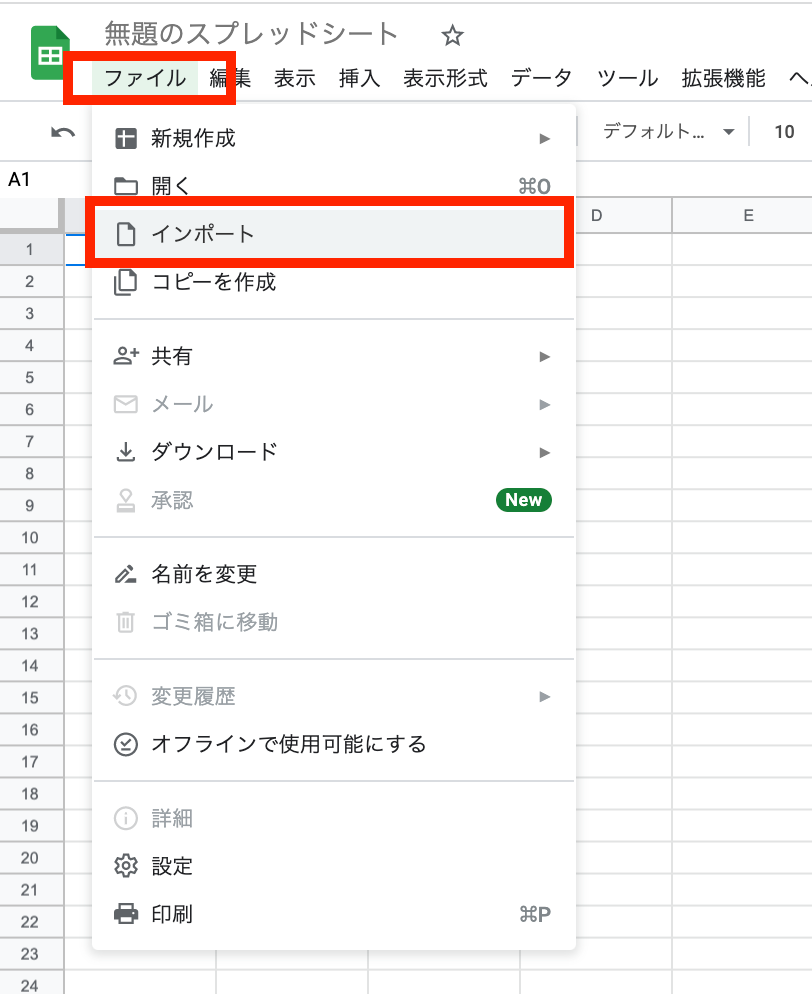Open the データ menu
The height and width of the screenshot is (994, 812).
541,78
